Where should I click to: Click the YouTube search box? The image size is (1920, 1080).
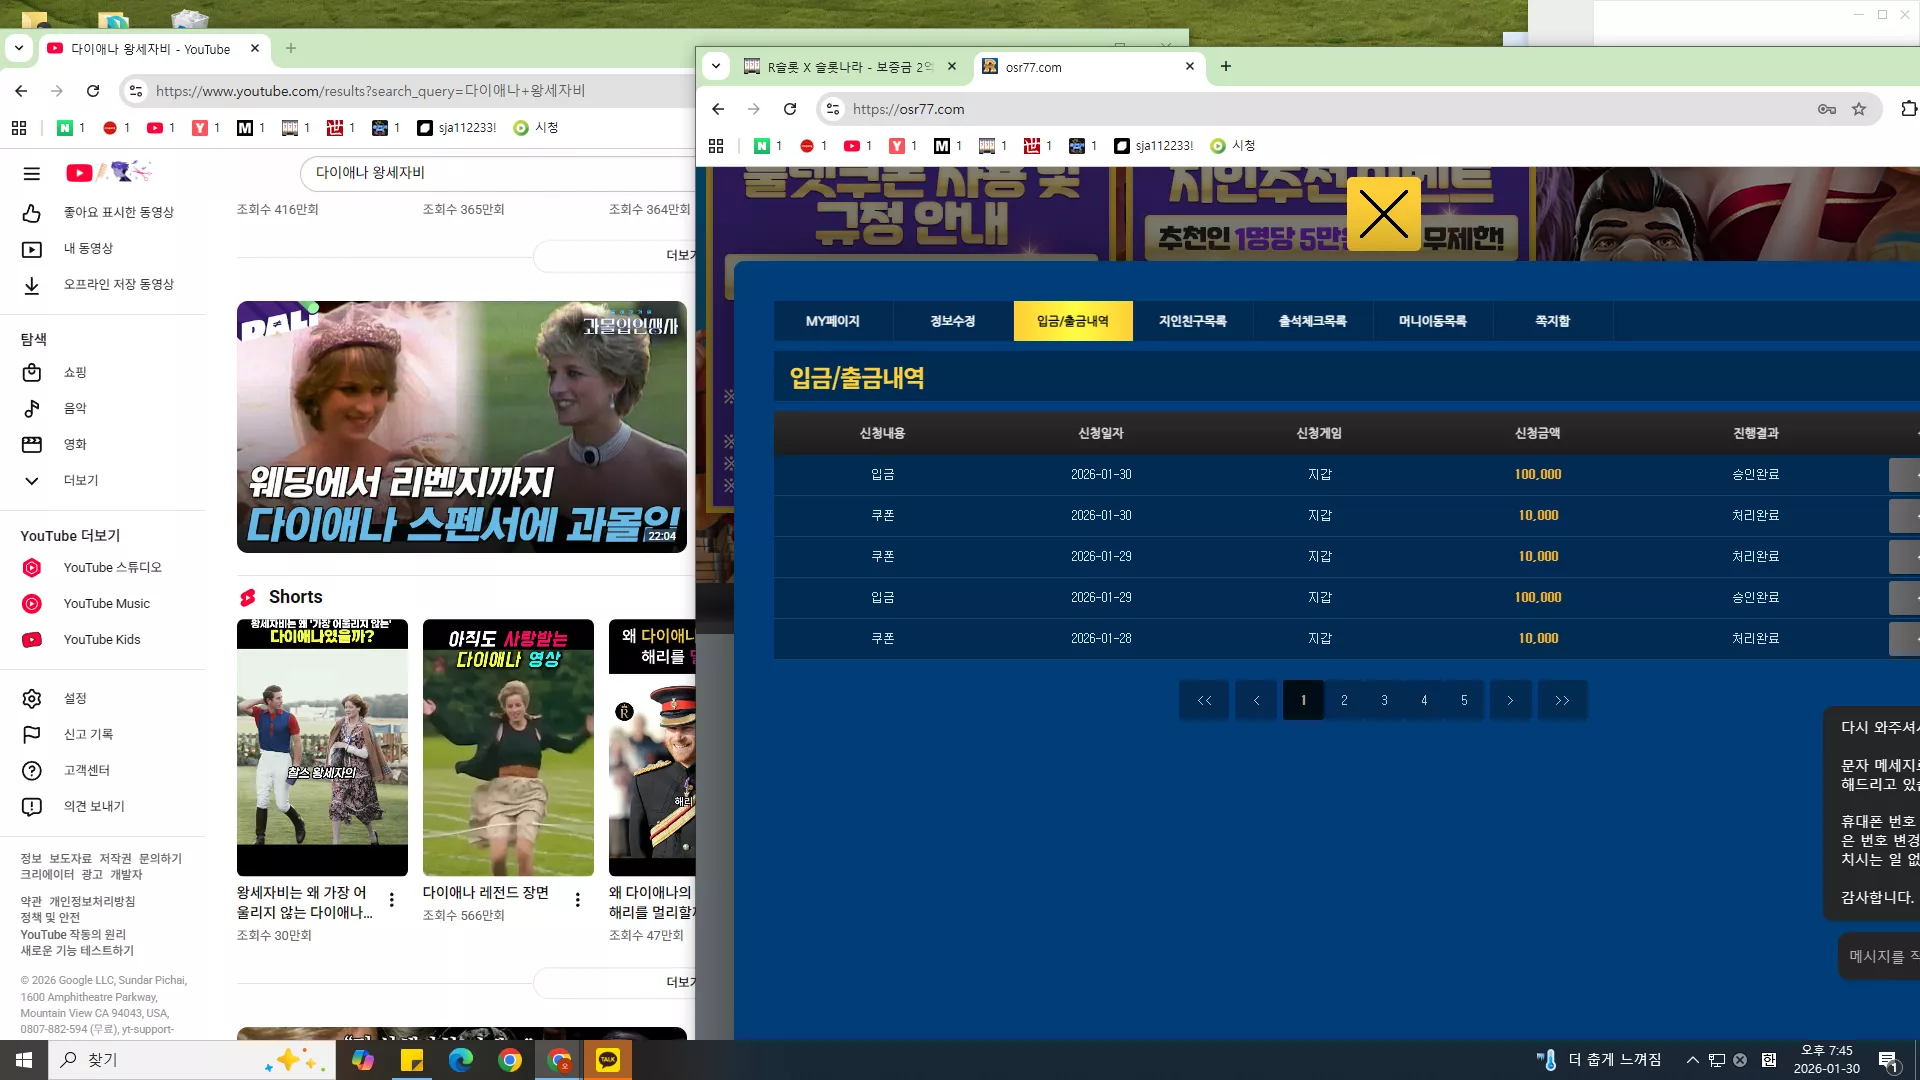pyautogui.click(x=500, y=173)
